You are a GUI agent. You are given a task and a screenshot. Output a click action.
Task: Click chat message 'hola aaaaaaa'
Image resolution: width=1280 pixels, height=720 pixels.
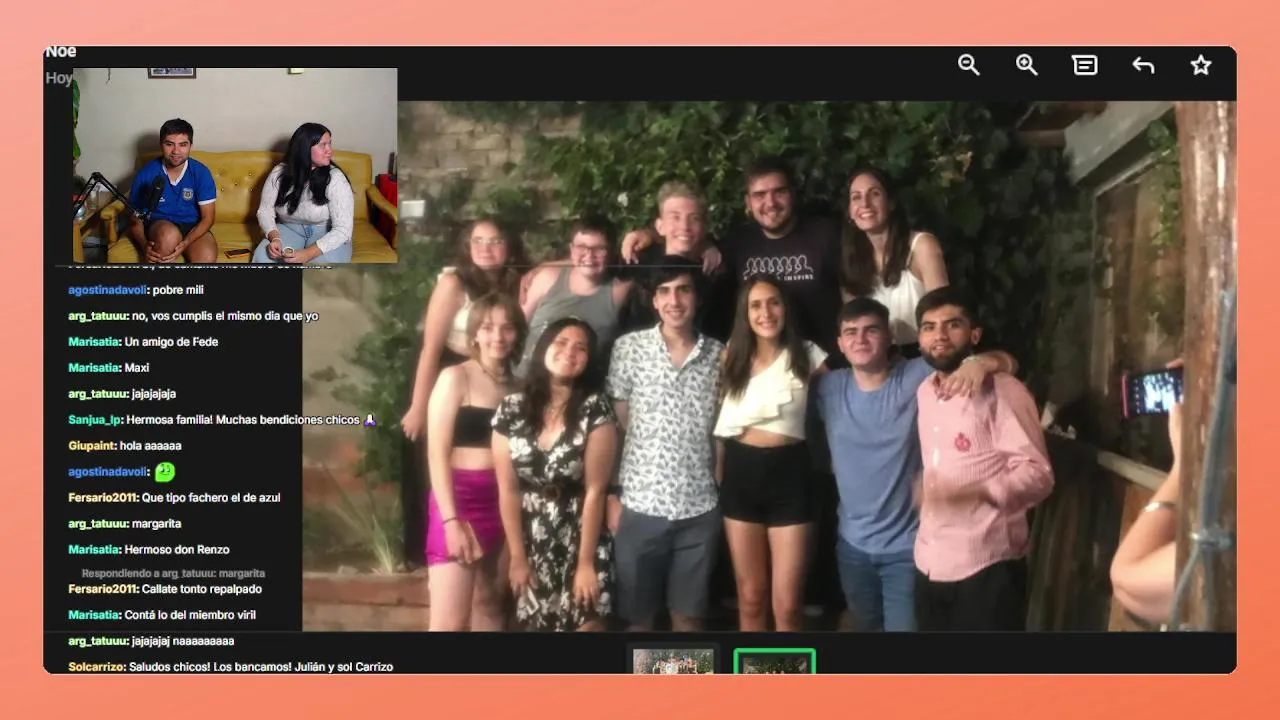150,446
